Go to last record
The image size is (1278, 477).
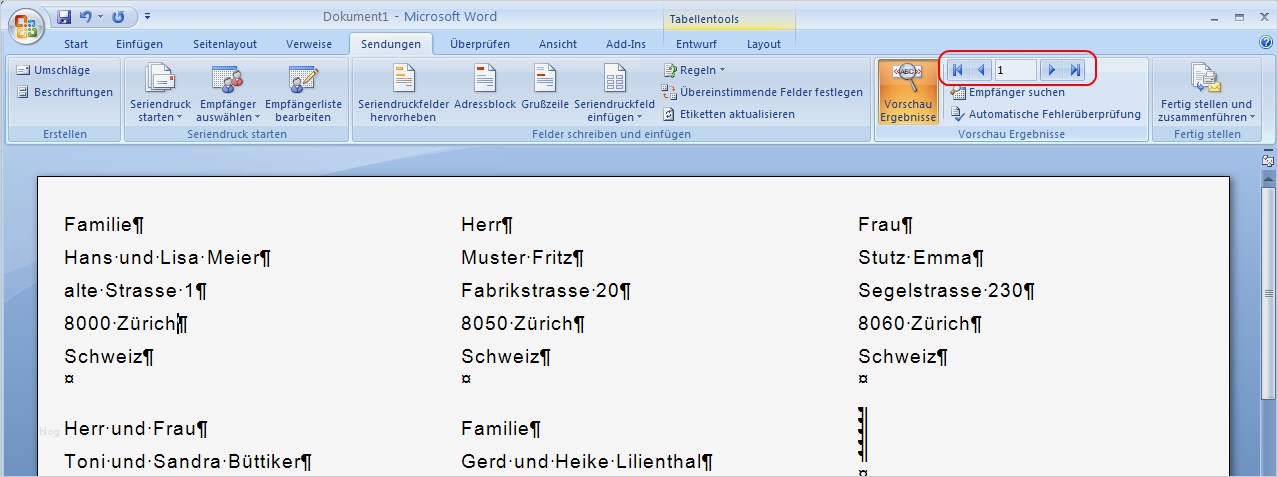click(x=1075, y=70)
